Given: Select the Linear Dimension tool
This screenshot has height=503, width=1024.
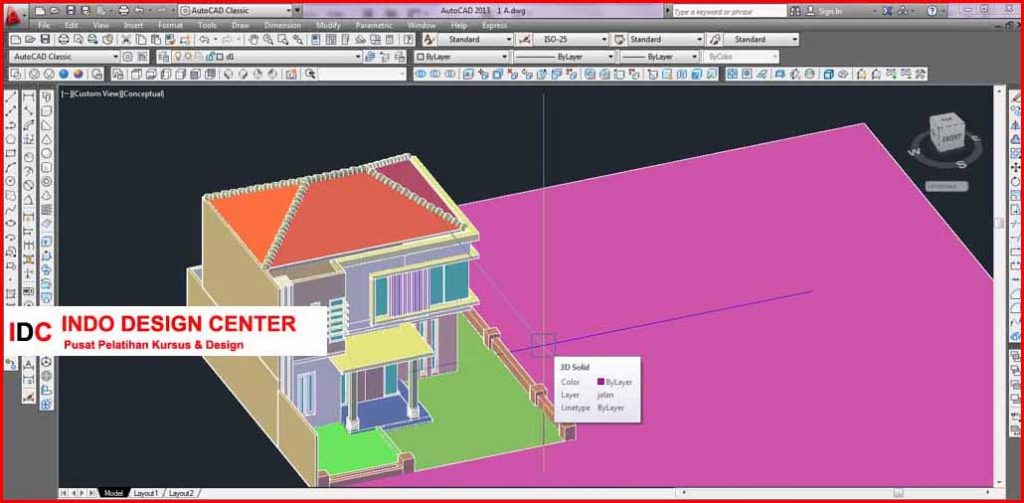Looking at the screenshot, I should (x=29, y=97).
